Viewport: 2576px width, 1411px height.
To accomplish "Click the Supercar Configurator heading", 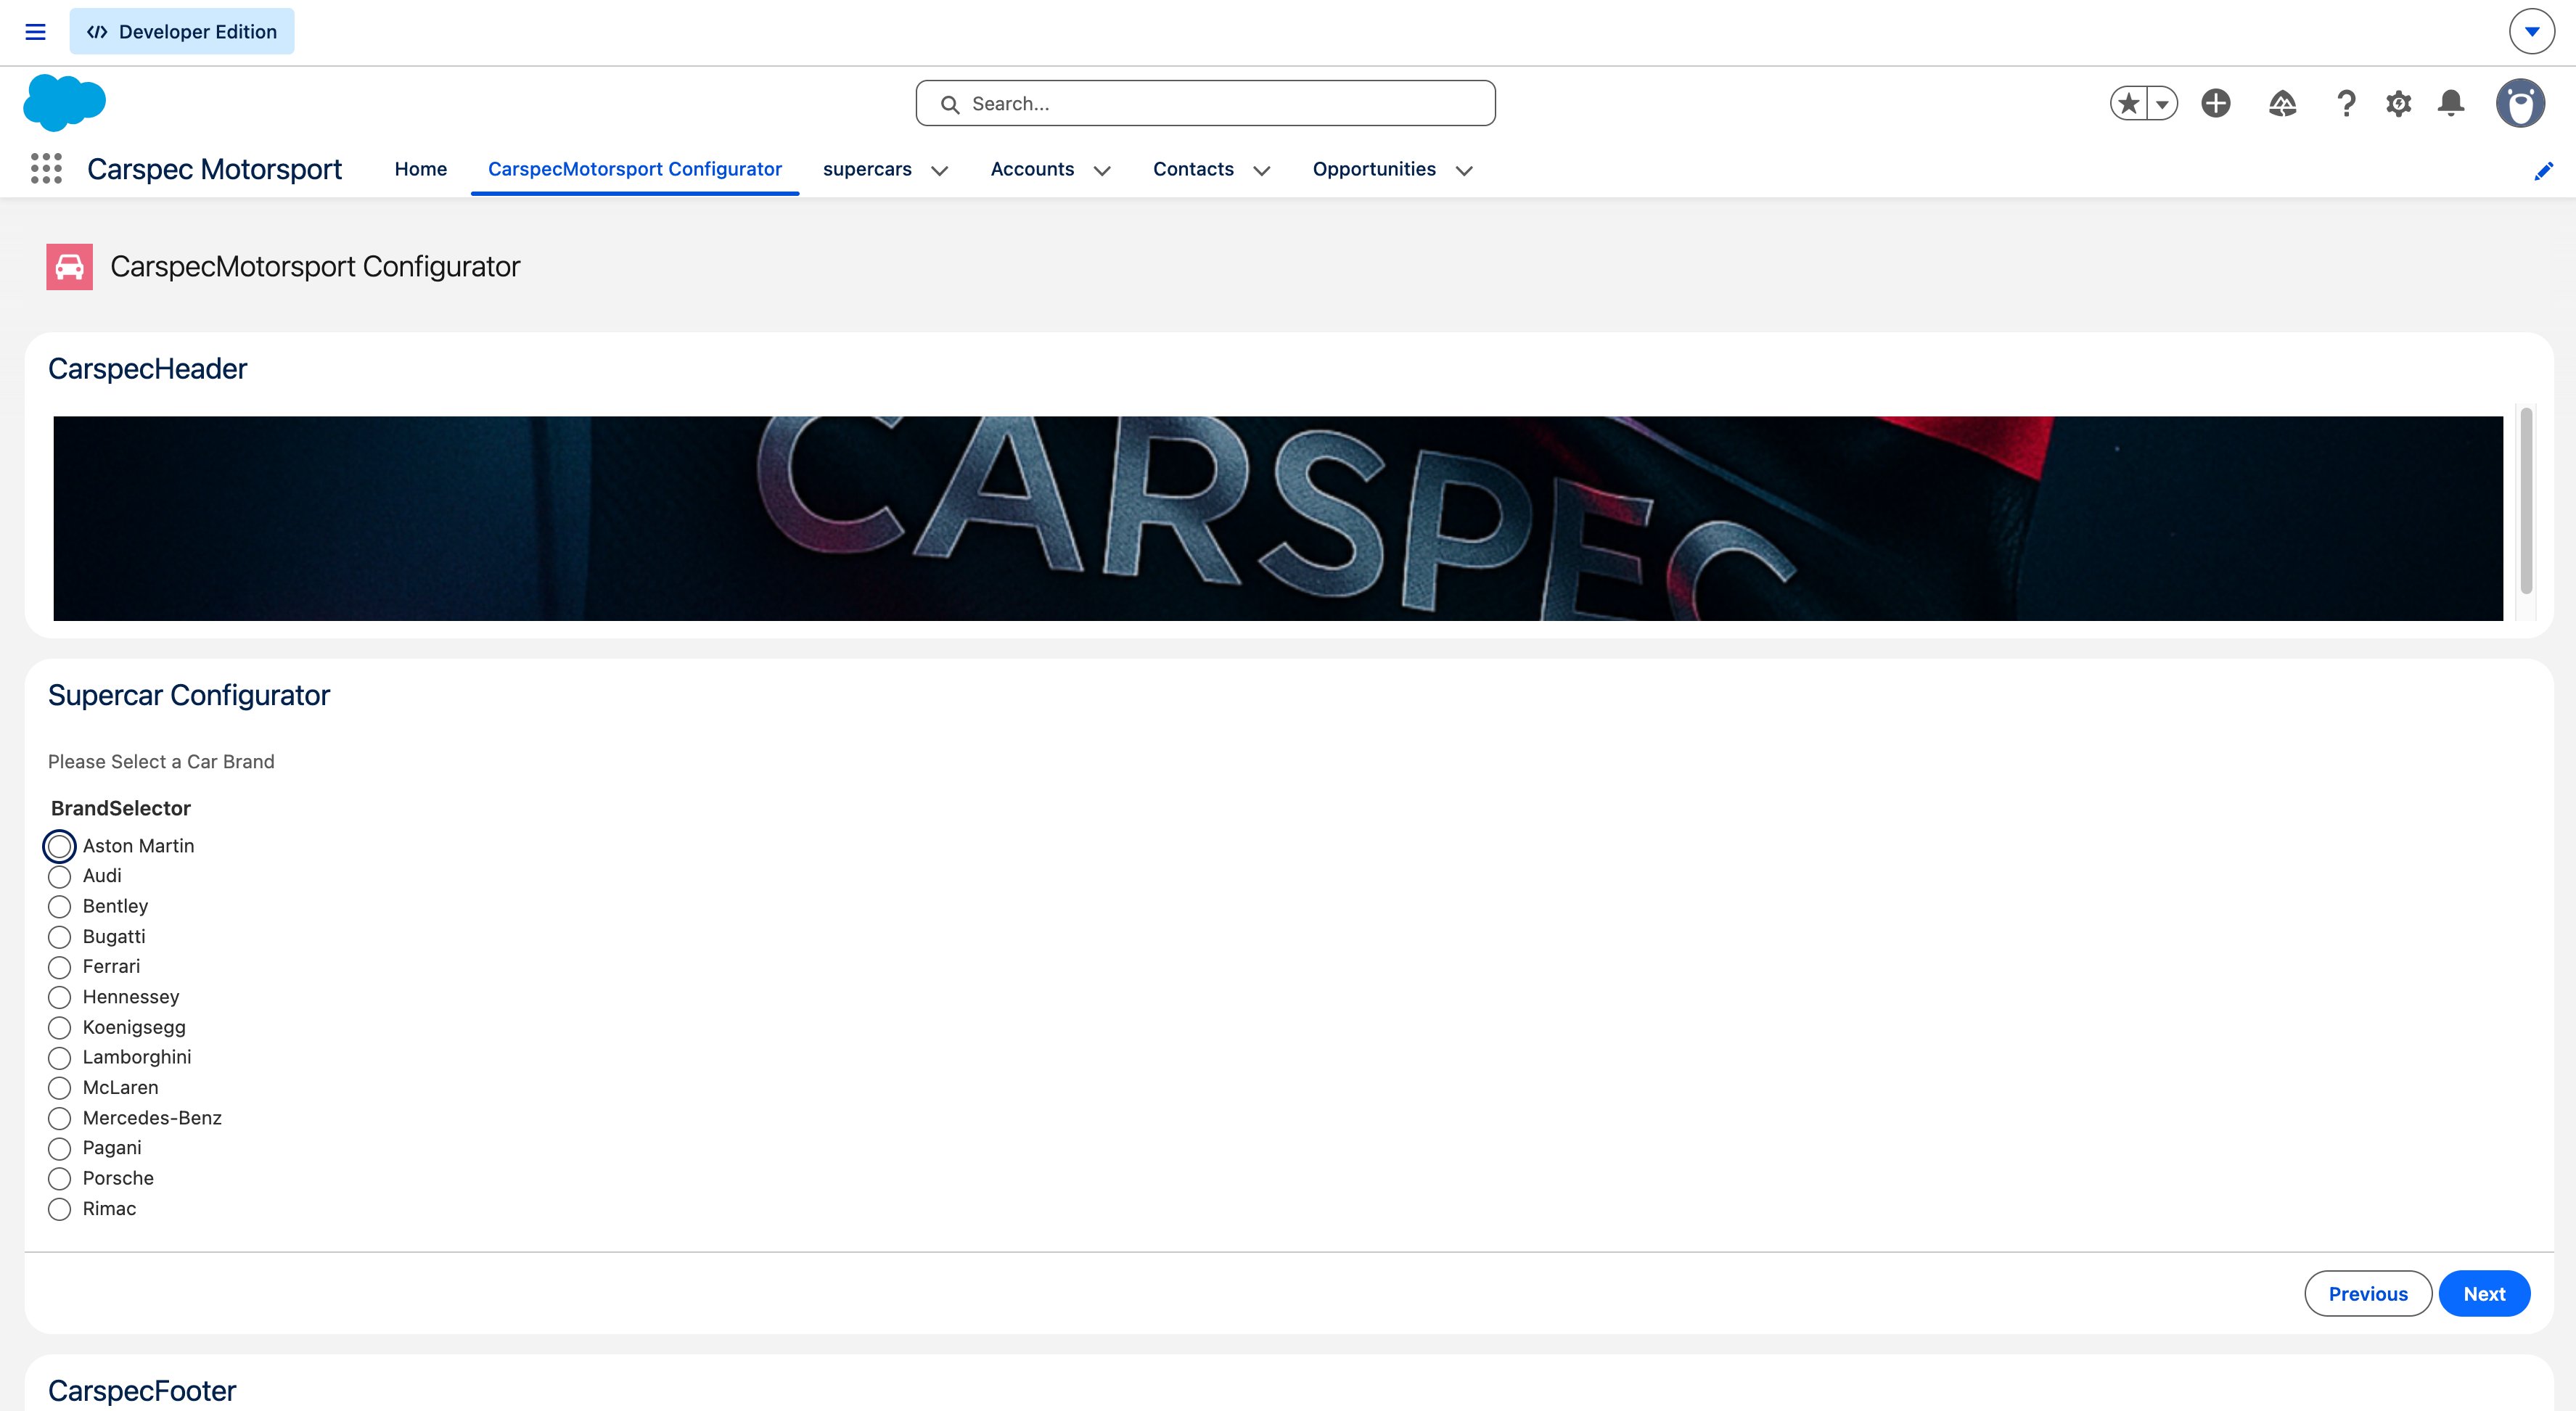I will (x=189, y=695).
